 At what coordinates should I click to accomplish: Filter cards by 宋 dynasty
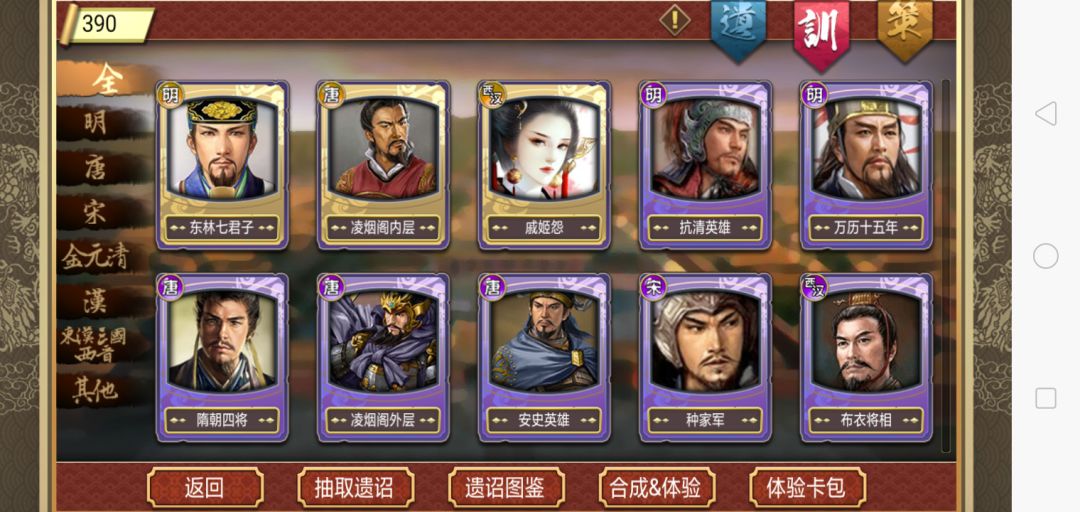[x=96, y=212]
